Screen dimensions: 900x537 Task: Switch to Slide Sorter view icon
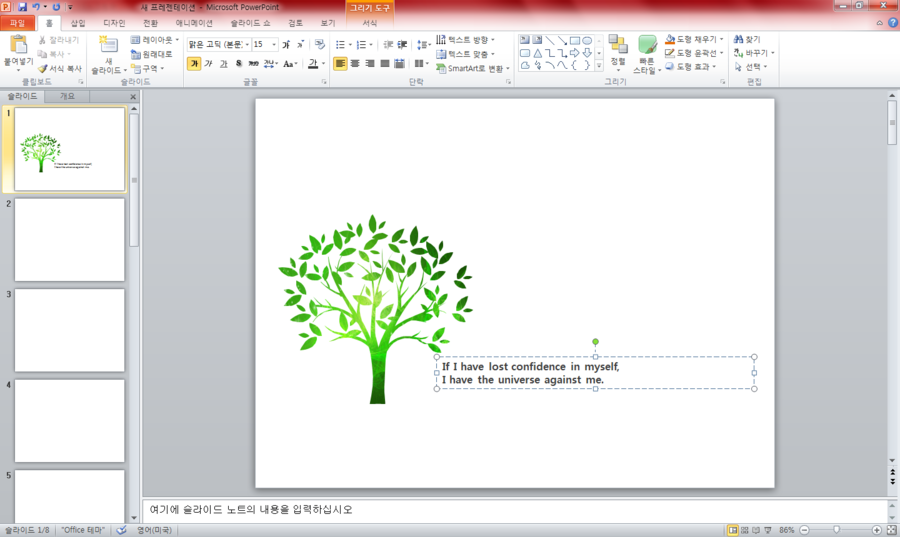(744, 530)
